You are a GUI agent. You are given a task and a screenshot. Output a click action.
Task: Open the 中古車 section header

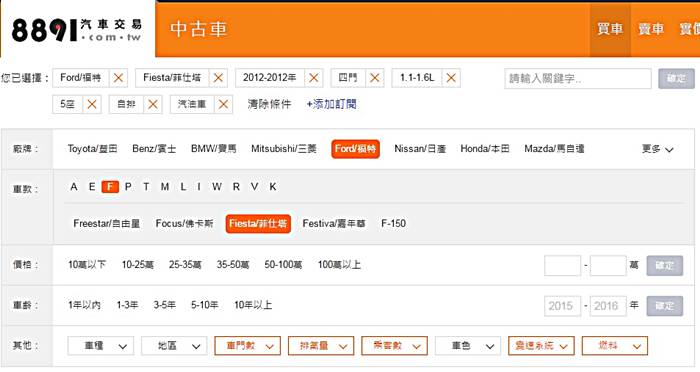coord(199,29)
